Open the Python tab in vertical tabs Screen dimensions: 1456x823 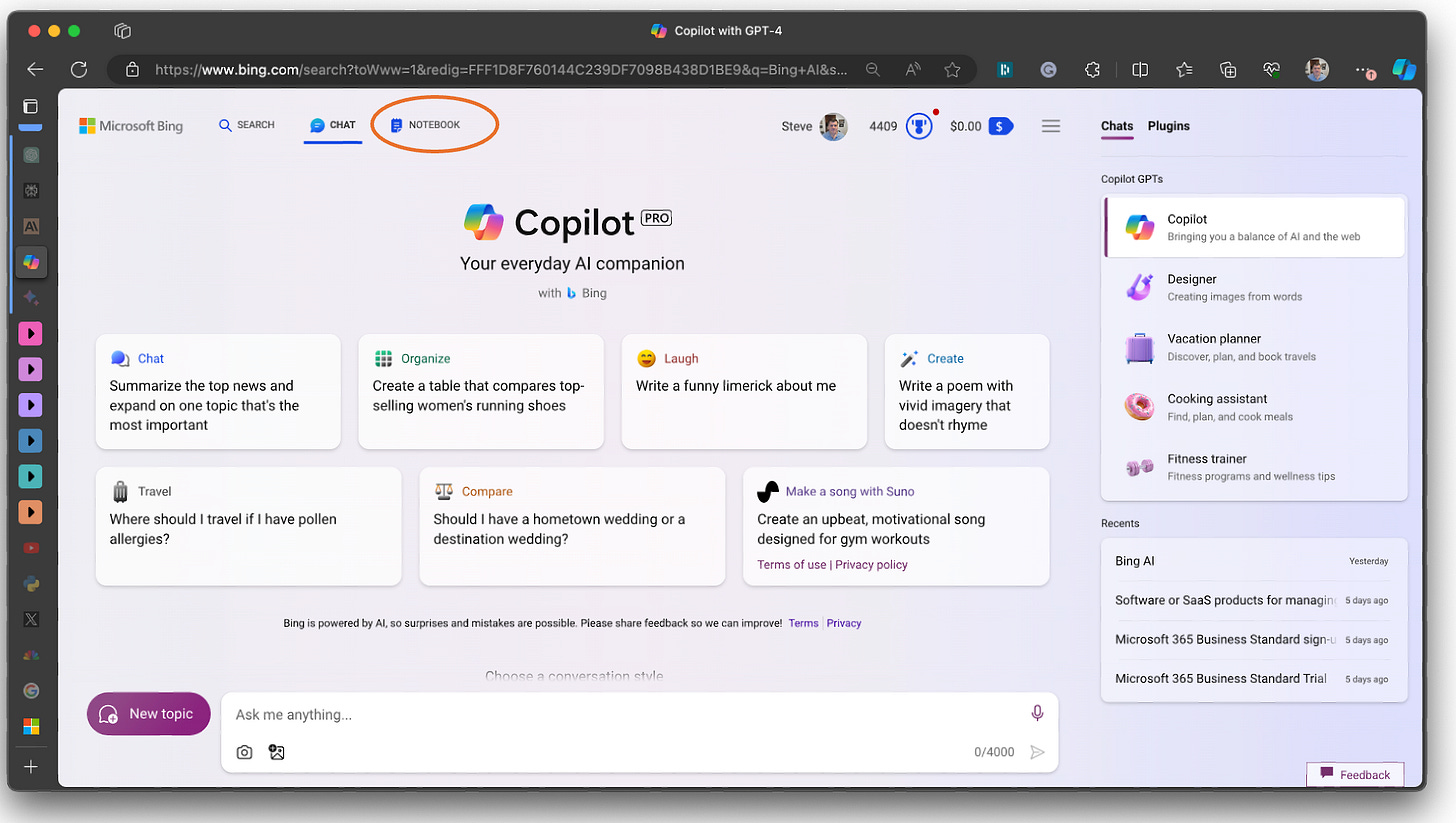[x=31, y=583]
